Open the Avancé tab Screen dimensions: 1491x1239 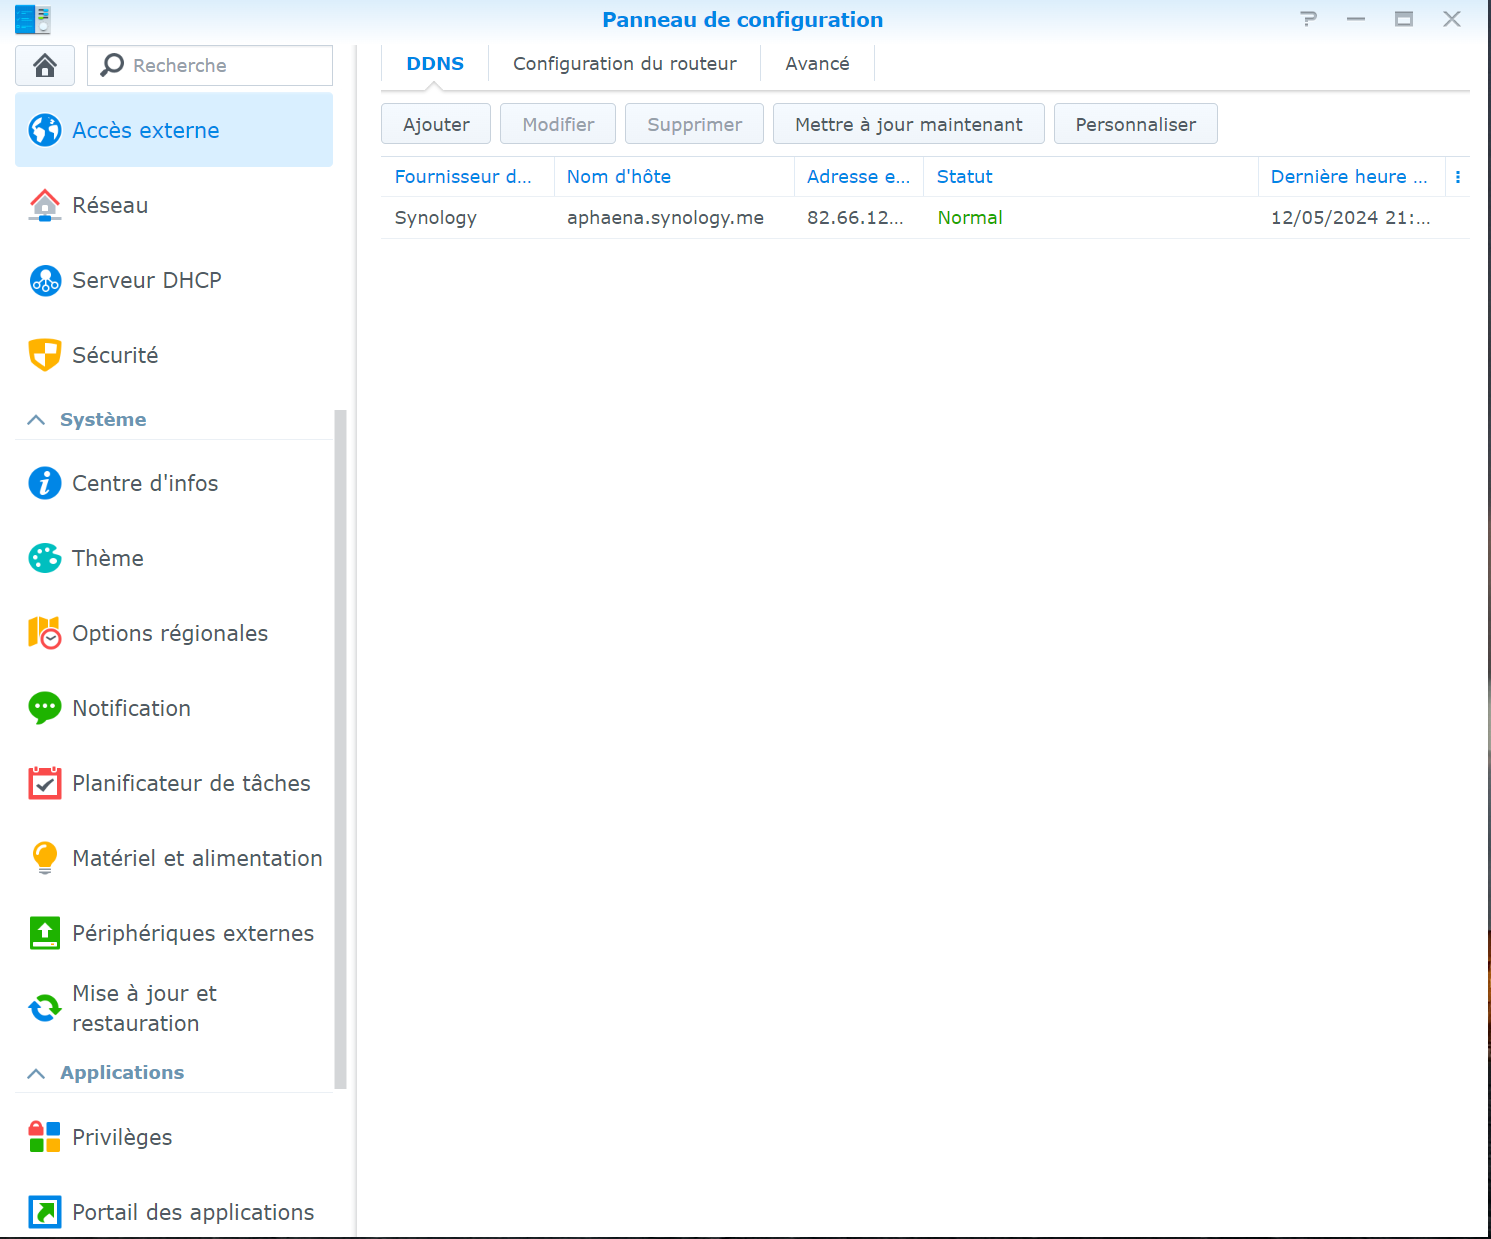817,64
